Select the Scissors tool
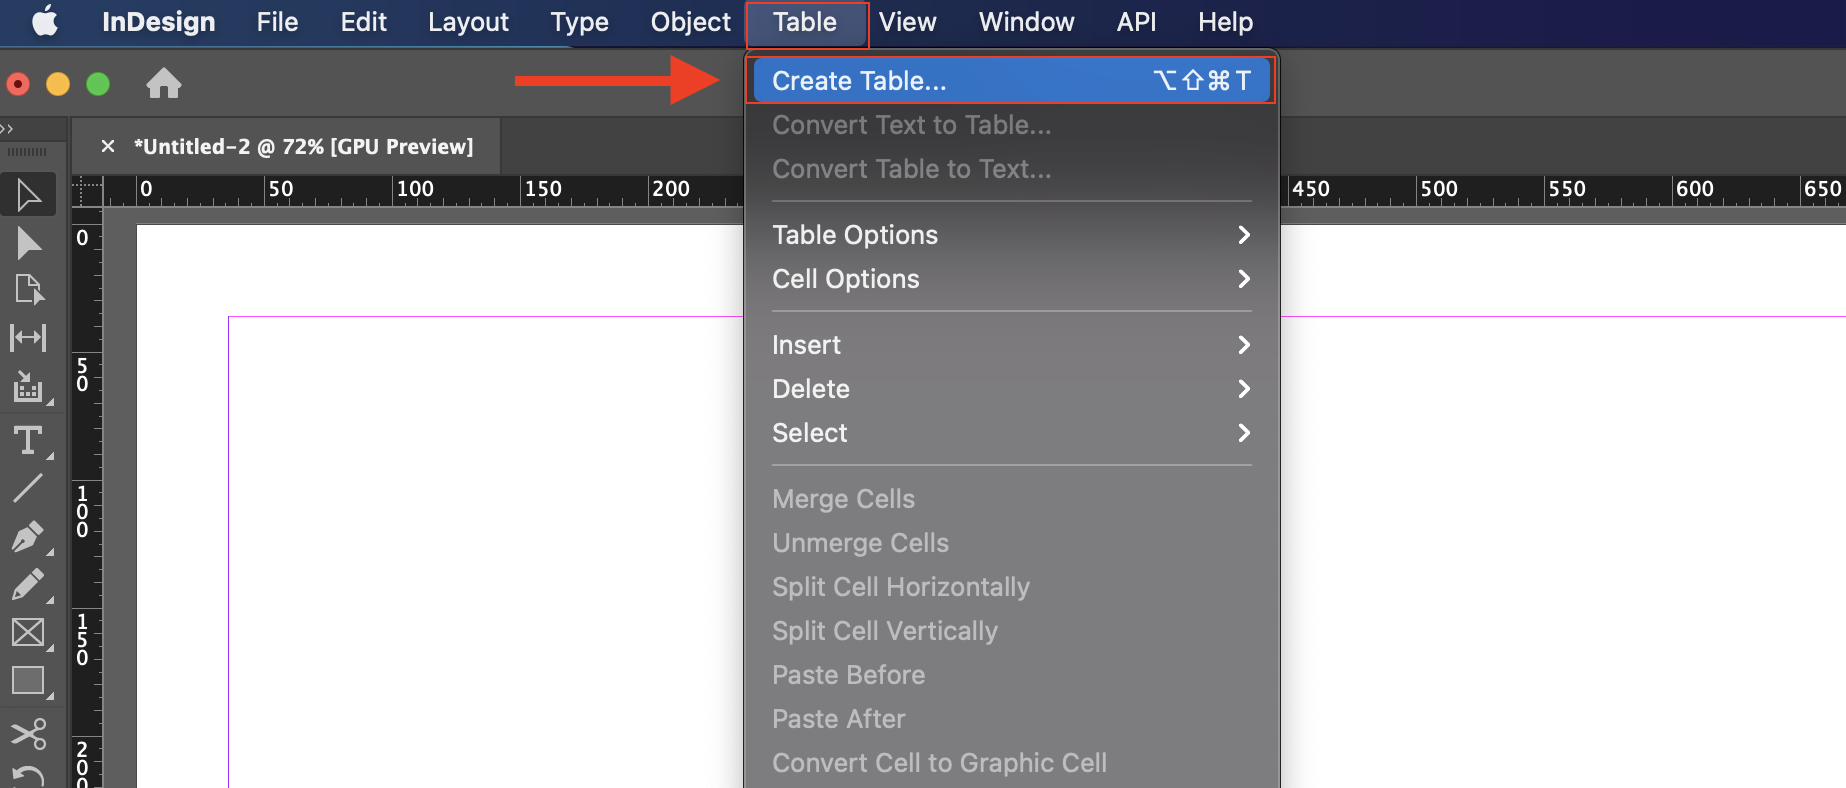The width and height of the screenshot is (1846, 788). 29,734
